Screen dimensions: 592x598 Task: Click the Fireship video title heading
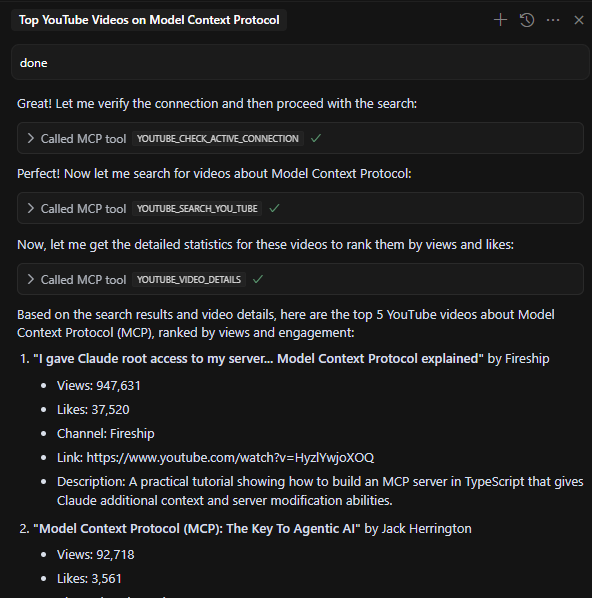tap(258, 358)
